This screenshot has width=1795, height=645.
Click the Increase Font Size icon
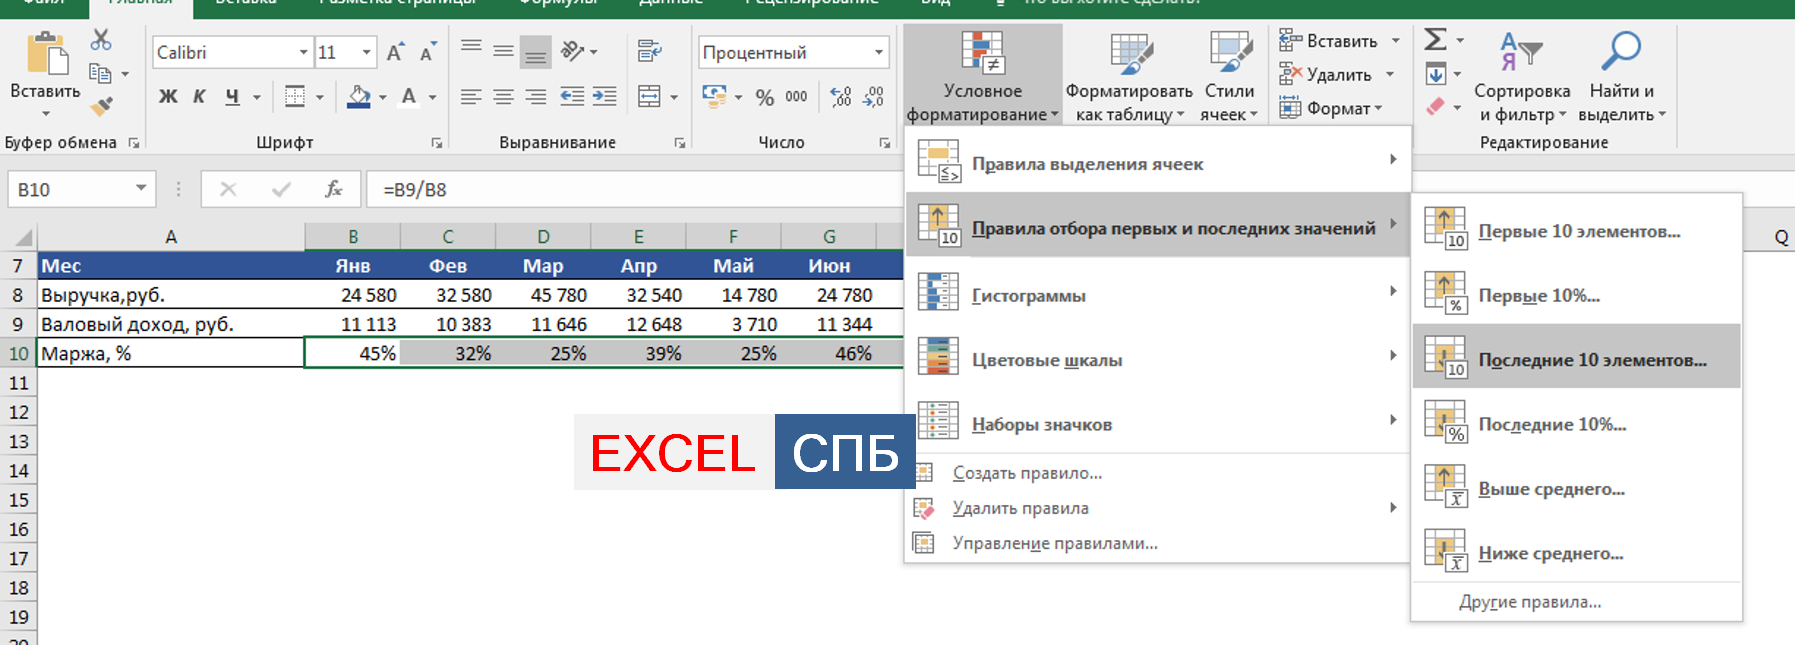tap(396, 52)
